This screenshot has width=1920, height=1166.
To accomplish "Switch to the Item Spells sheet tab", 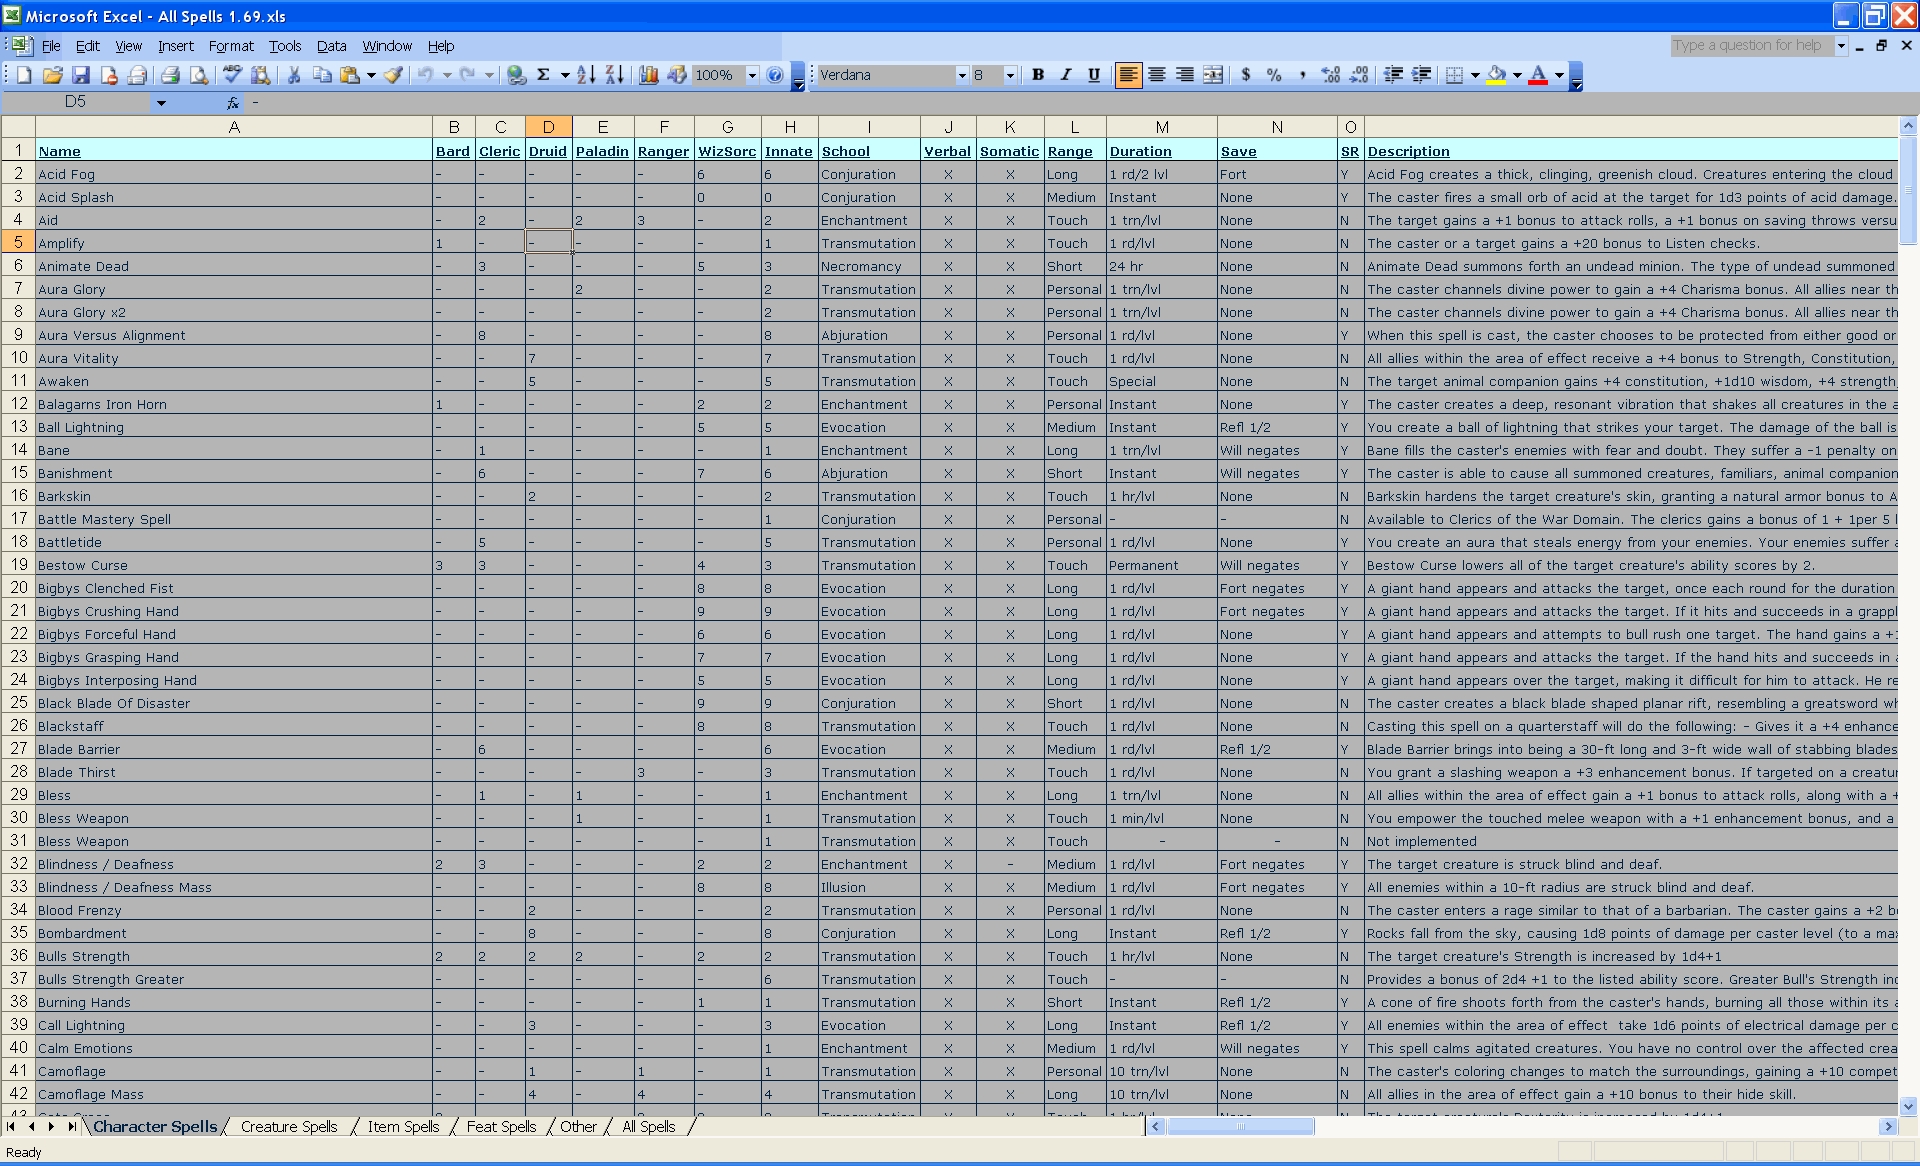I will 403,1127.
